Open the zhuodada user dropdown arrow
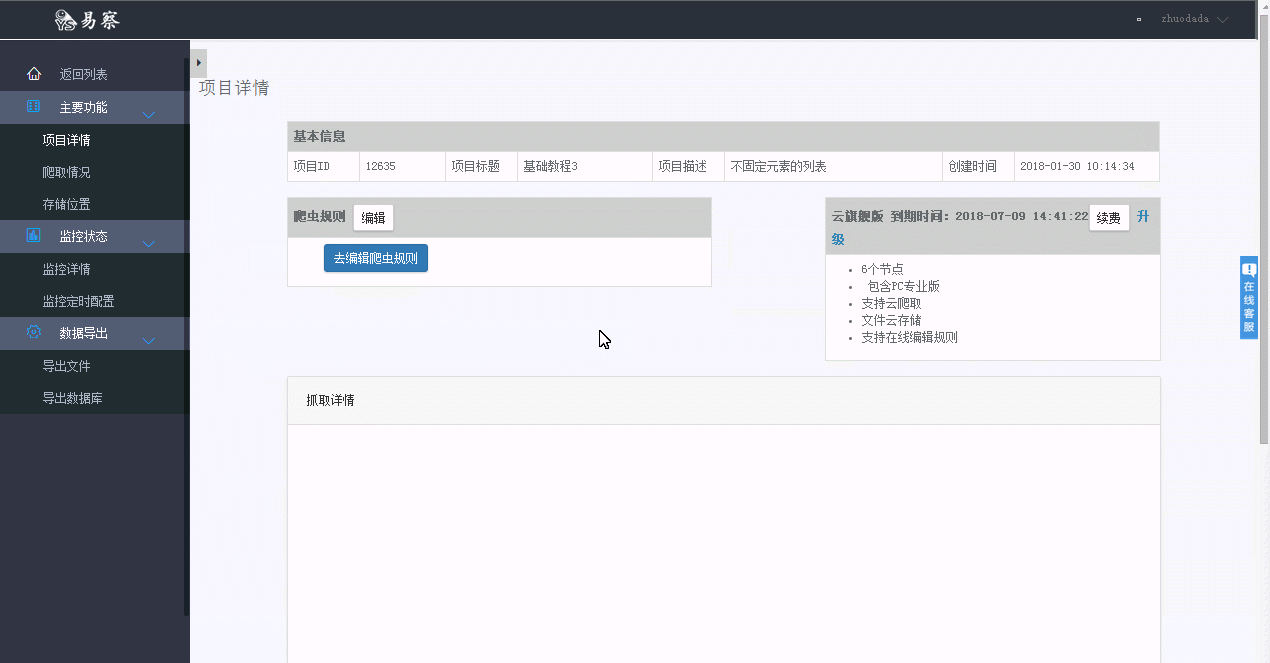The image size is (1270, 663). [x=1222, y=20]
